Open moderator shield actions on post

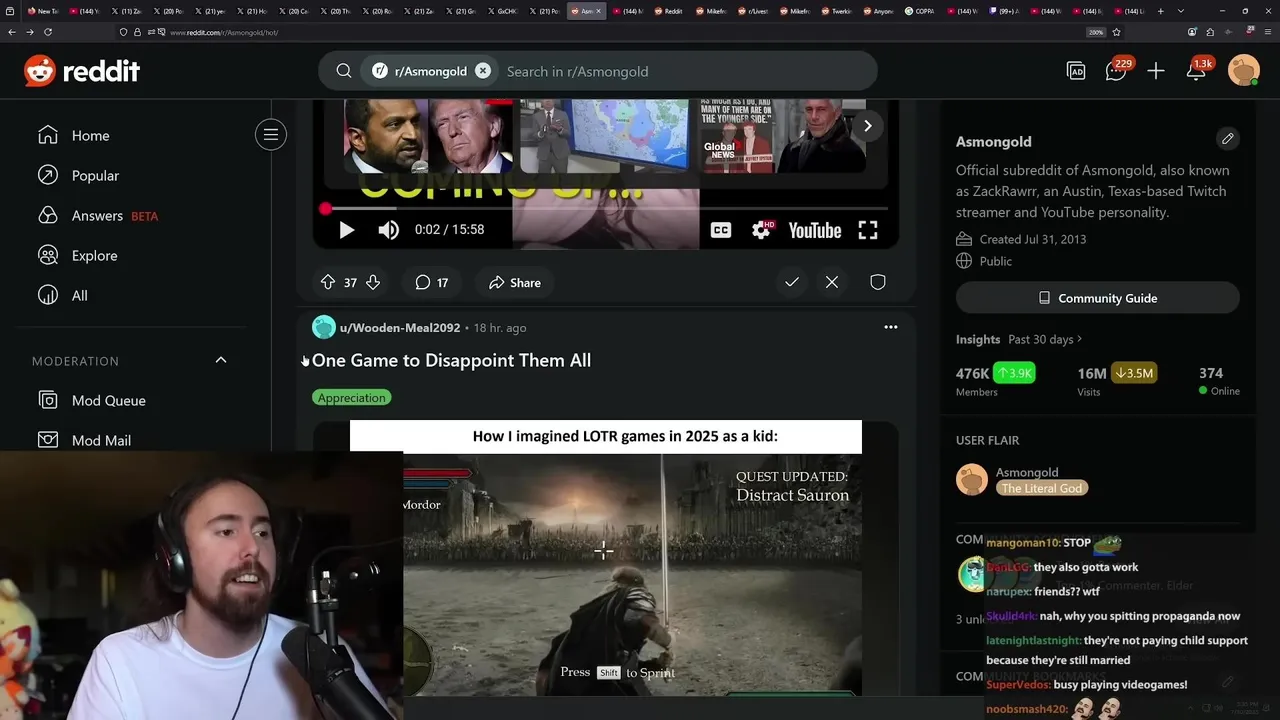coord(877,283)
